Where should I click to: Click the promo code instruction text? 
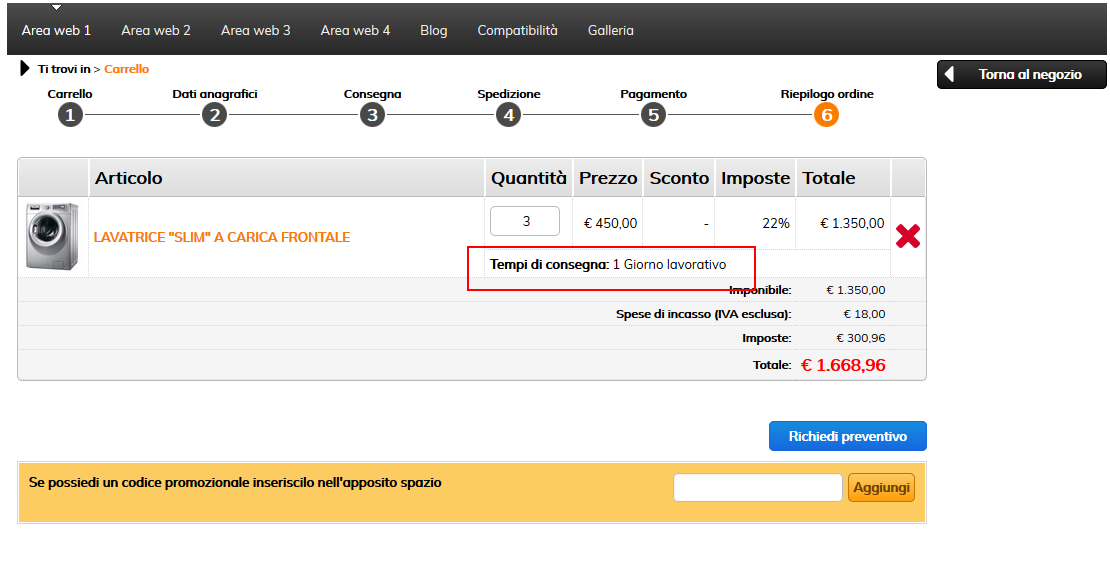(235, 483)
